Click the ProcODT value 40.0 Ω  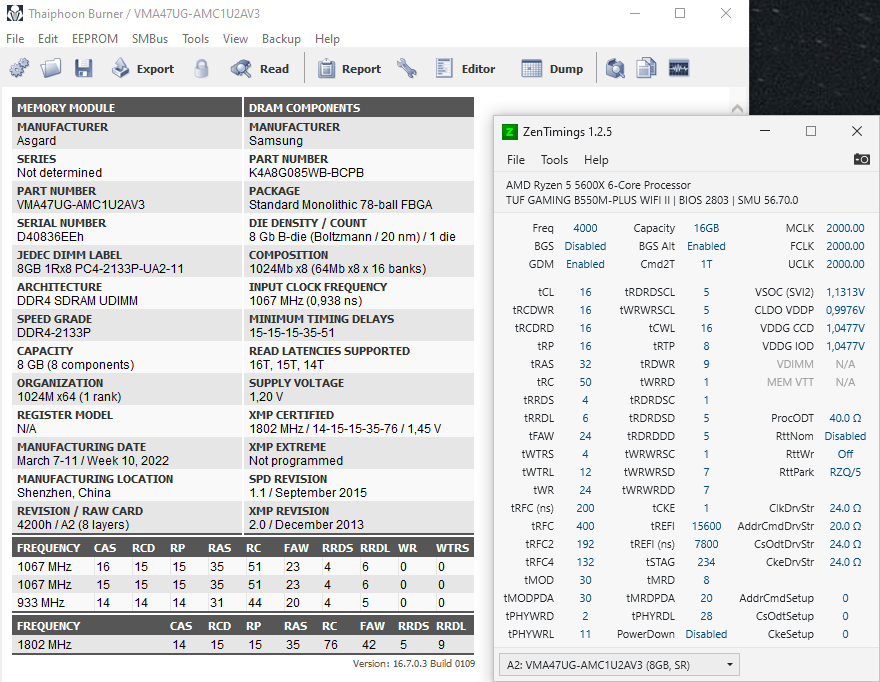click(845, 418)
